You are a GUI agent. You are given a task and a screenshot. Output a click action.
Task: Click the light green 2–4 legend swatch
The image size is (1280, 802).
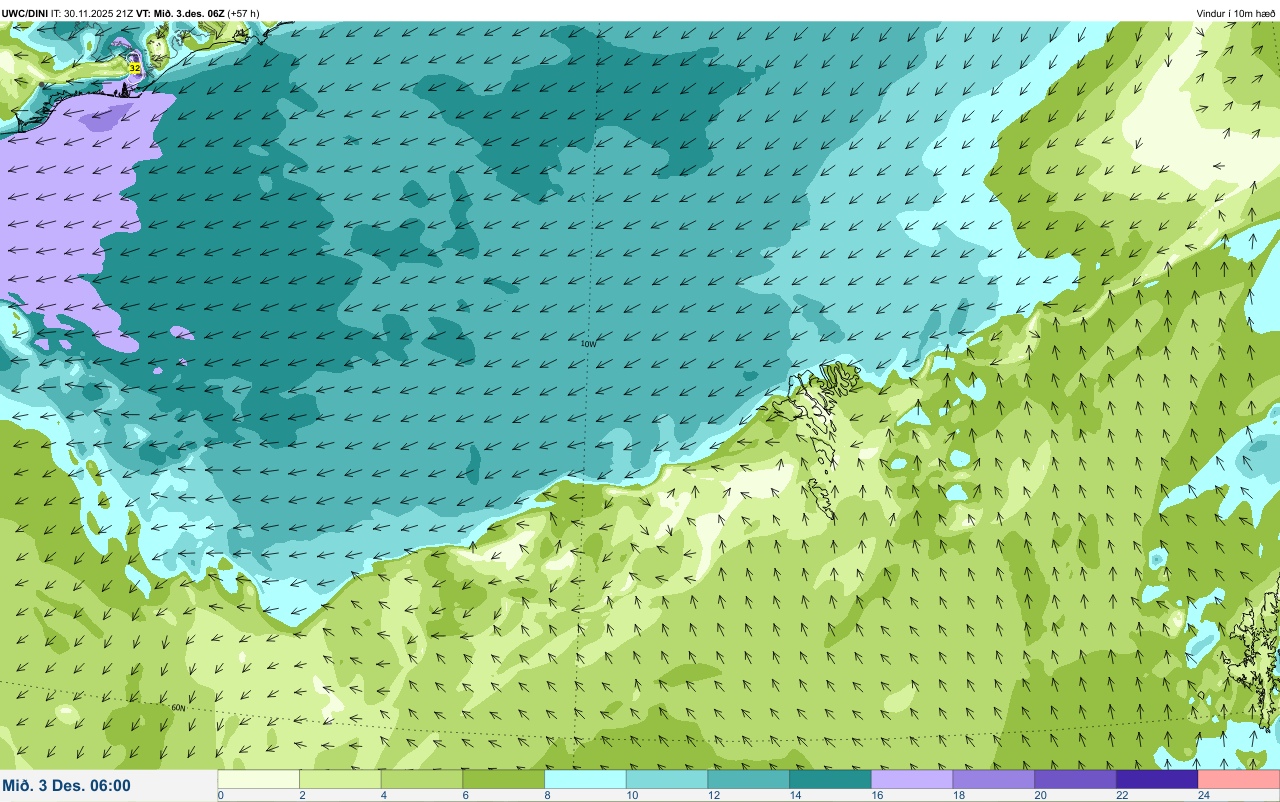341,779
